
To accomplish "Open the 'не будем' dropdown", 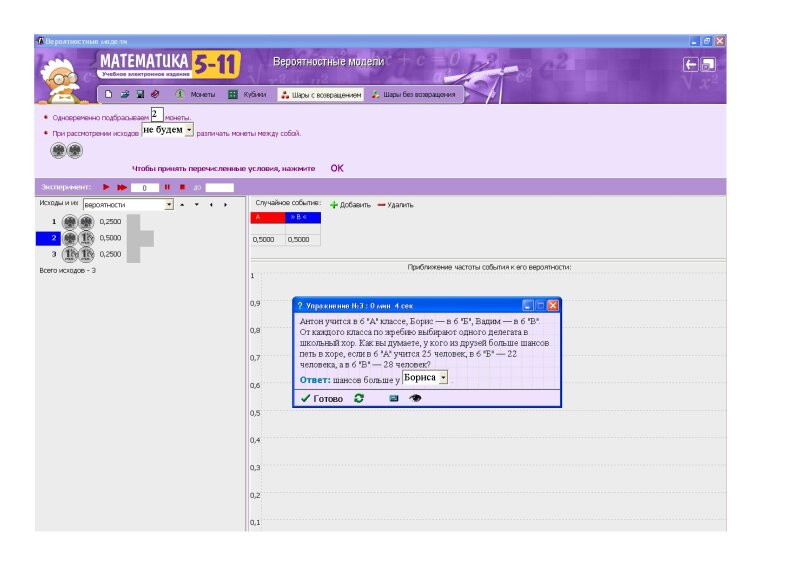I will 189,131.
